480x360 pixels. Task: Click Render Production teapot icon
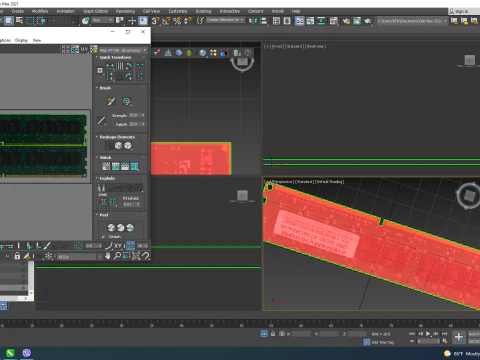pyautogui.click(x=368, y=21)
